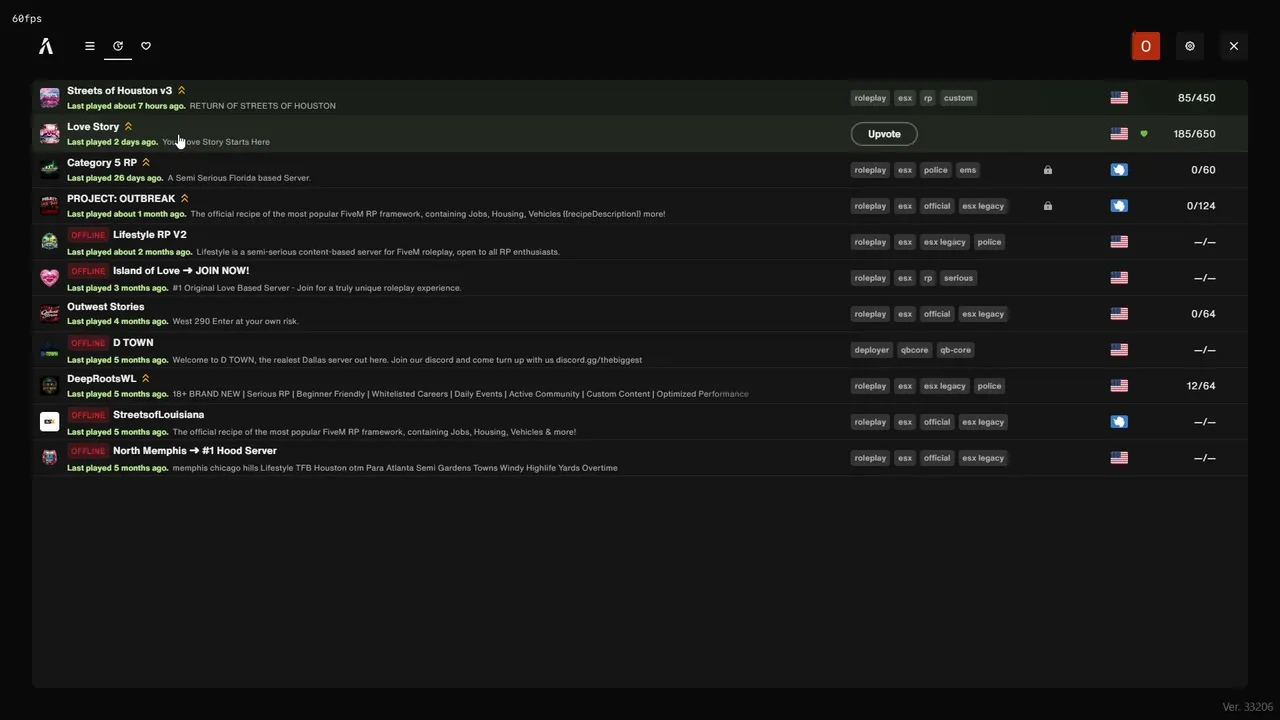Click the Streets of Houston v3 server icon
This screenshot has height=720, width=1280.
coord(49,98)
